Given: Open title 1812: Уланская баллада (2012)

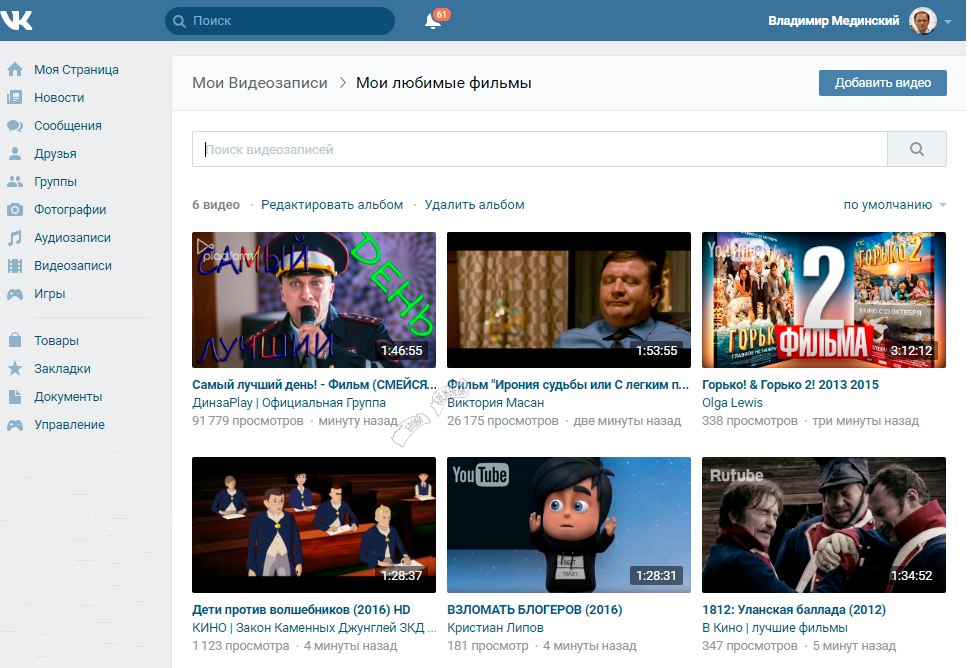Looking at the screenshot, I should coord(794,610).
